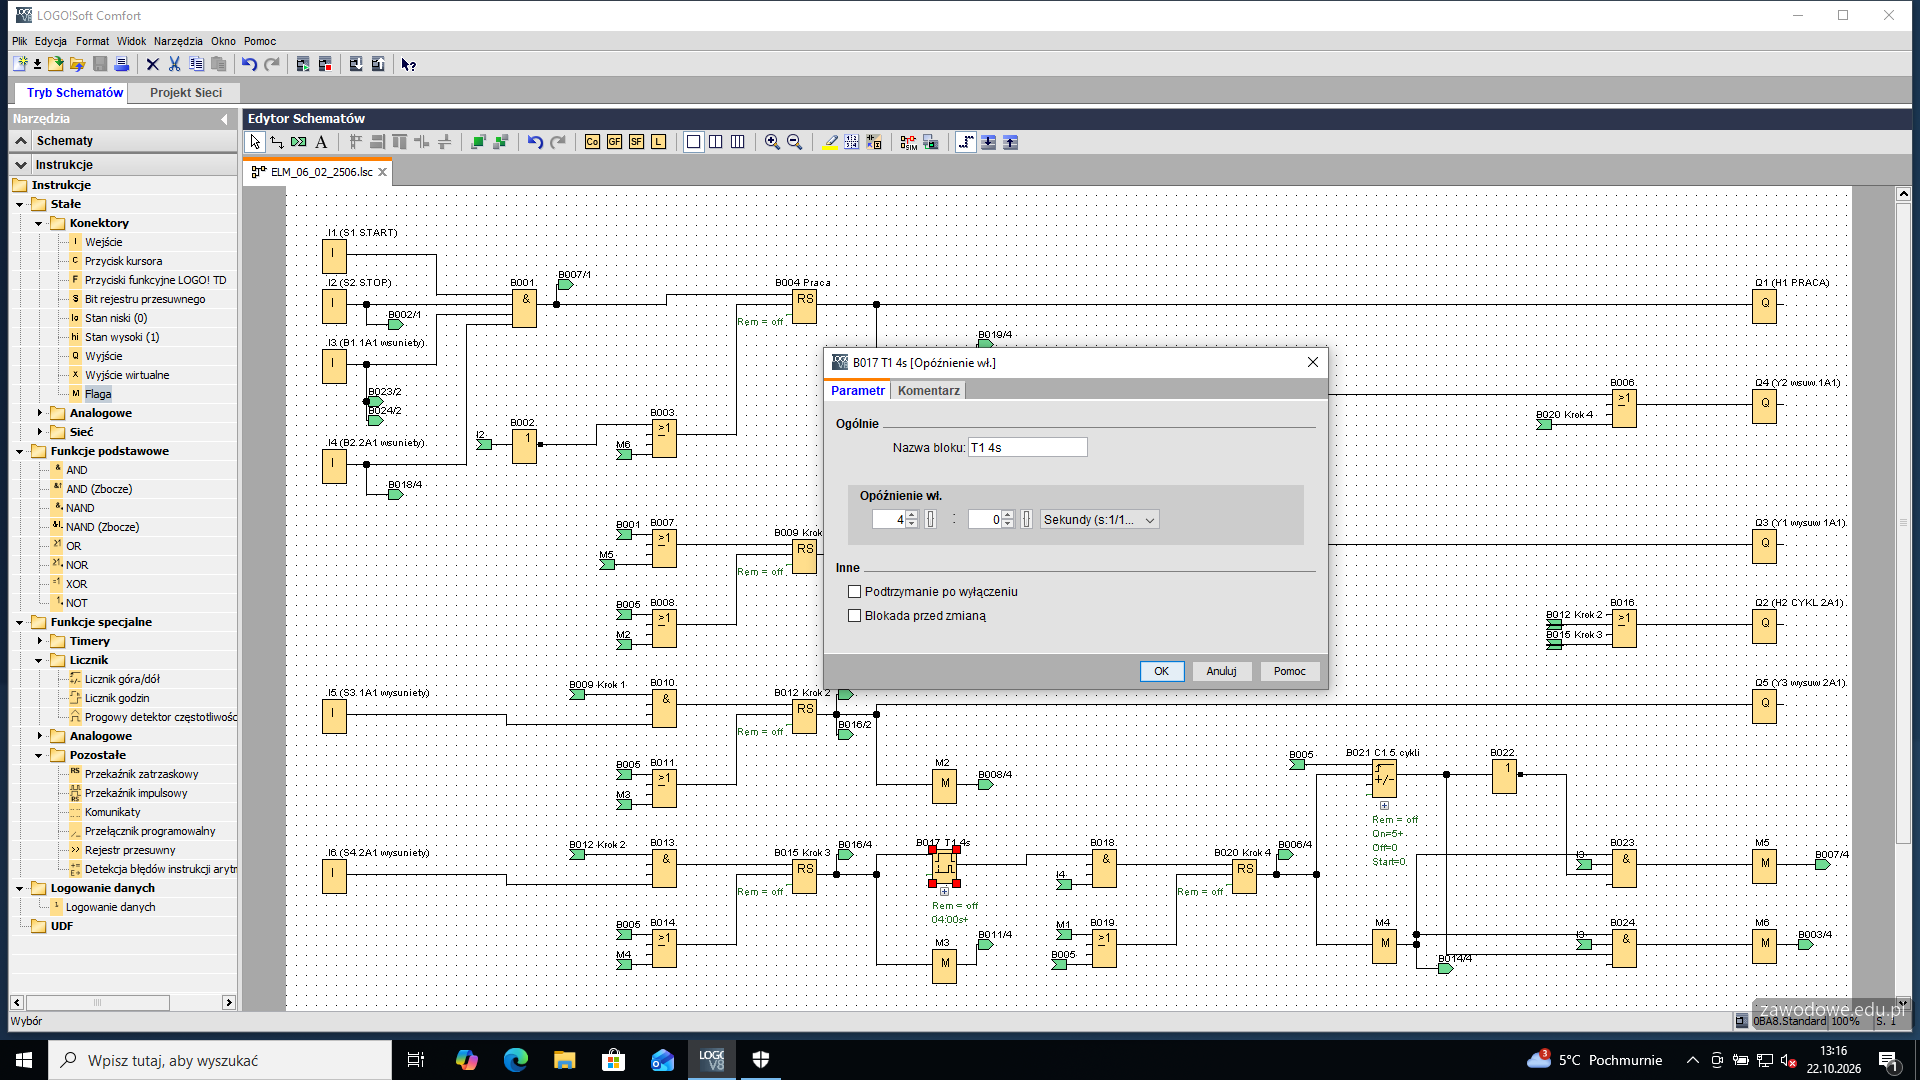The height and width of the screenshot is (1080, 1920).
Task: Click the GF basic functions icon
Action: pyautogui.click(x=614, y=142)
